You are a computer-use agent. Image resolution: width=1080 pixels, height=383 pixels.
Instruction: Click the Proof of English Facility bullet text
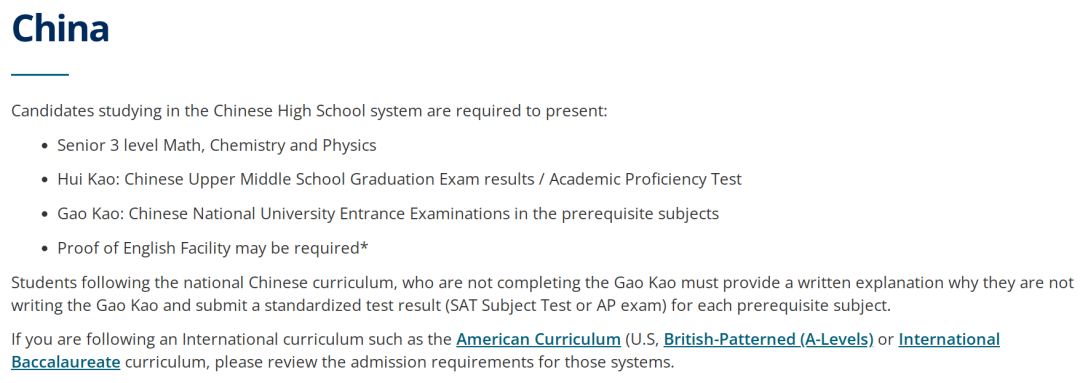[213, 249]
